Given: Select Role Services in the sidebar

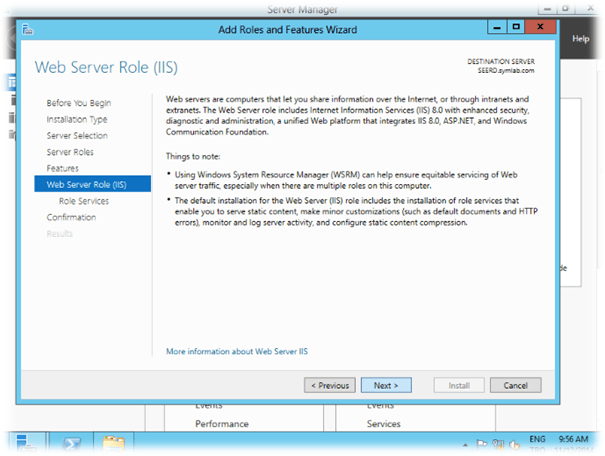Looking at the screenshot, I should tap(84, 201).
